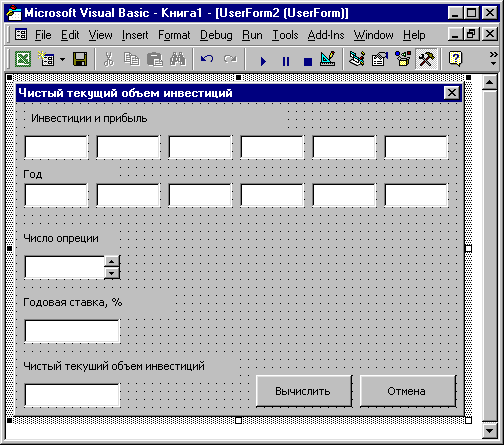This screenshot has width=504, height=445.
Task: Open the Tools menu
Action: click(x=285, y=35)
